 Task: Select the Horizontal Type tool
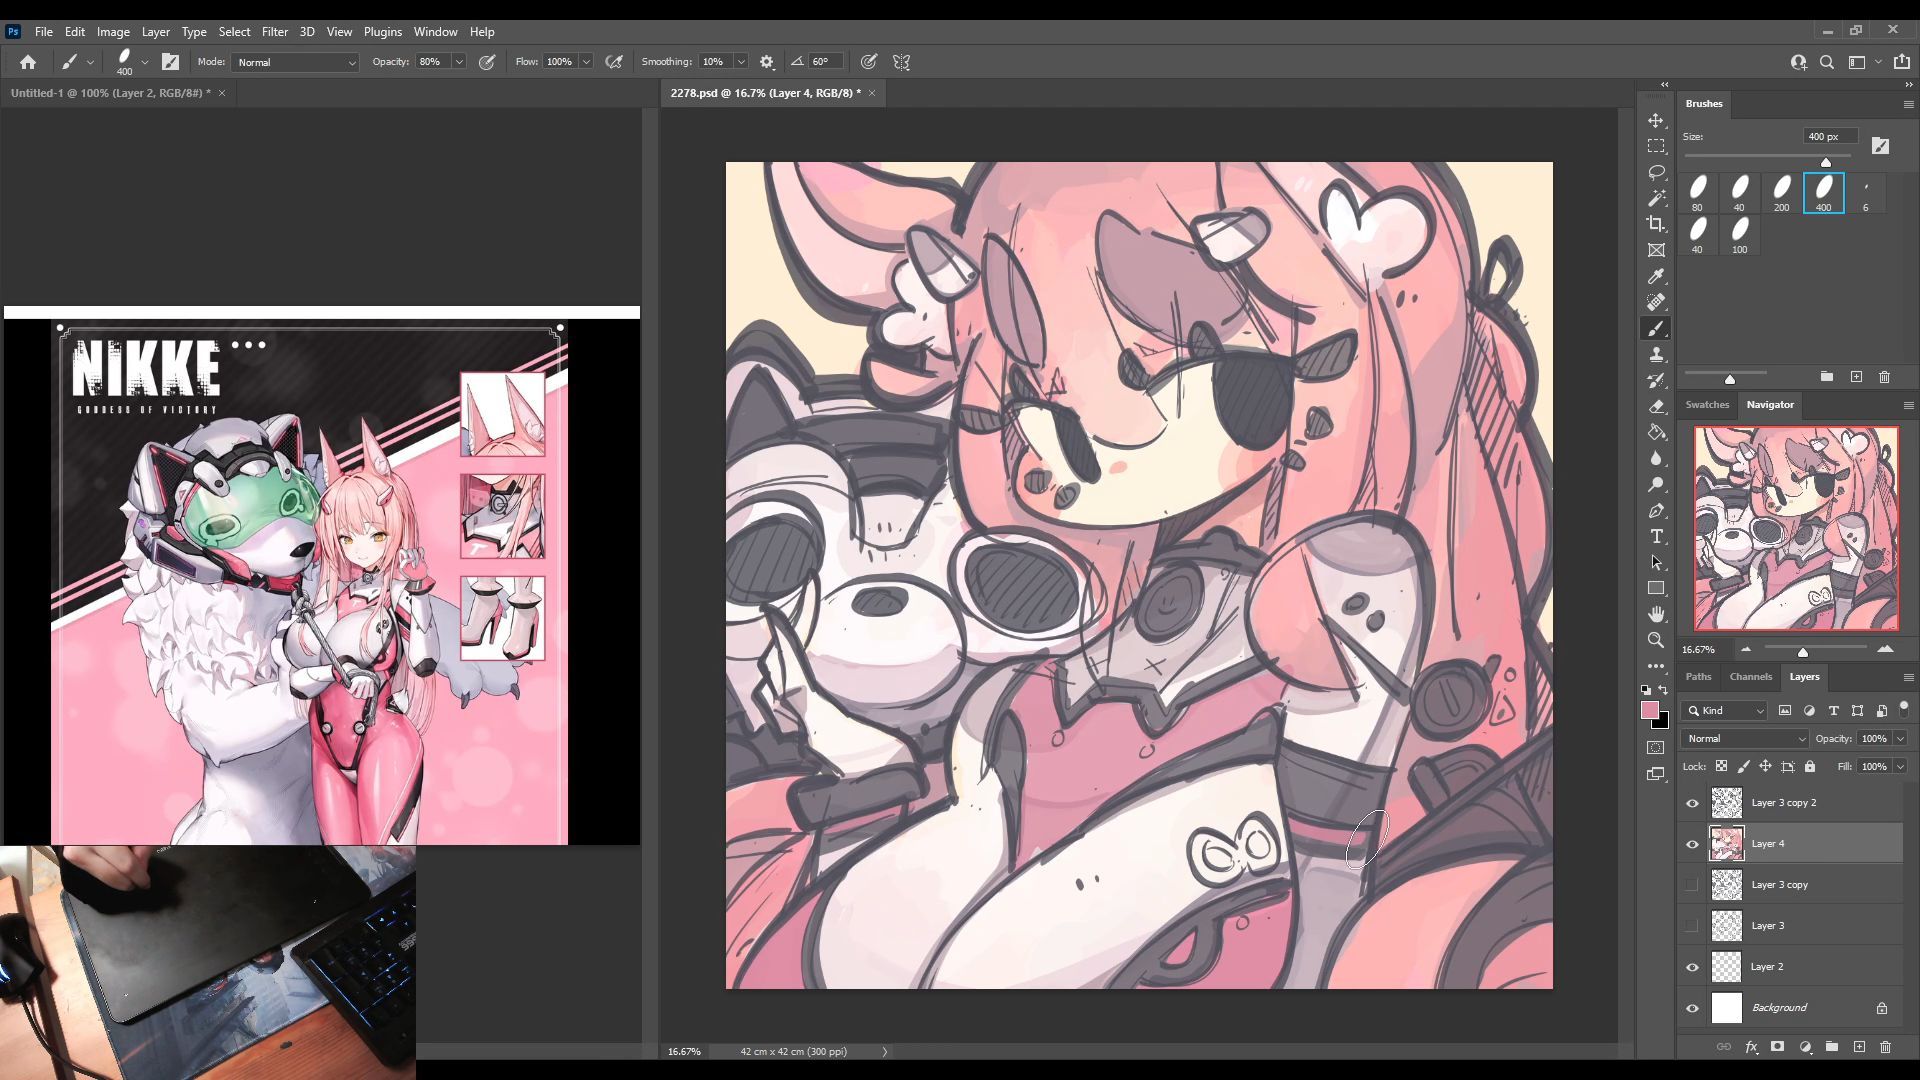pos(1656,536)
